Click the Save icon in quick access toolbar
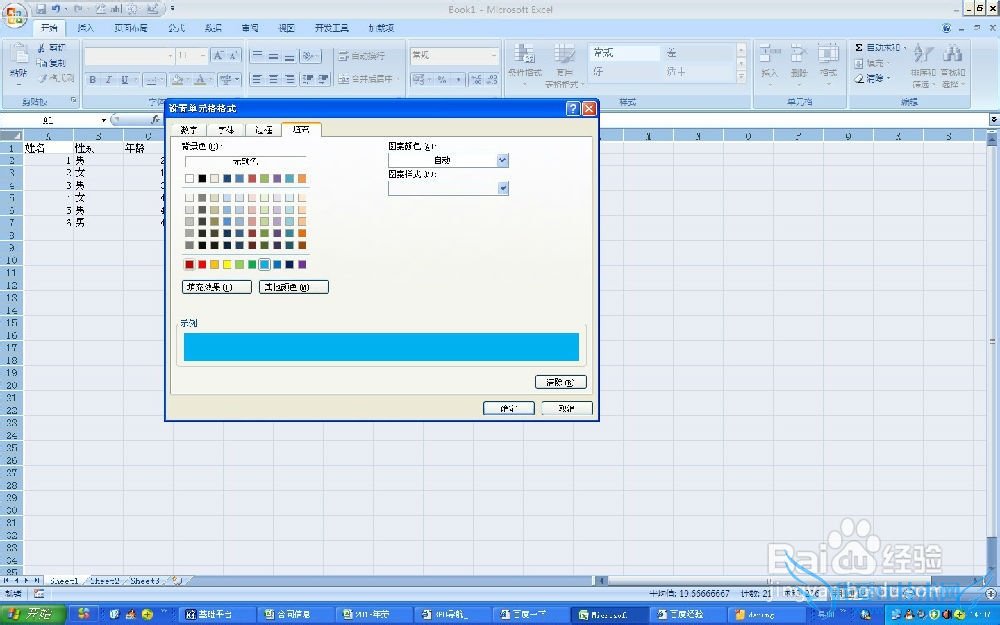Screen dimensions: 1000x625 (42, 9)
